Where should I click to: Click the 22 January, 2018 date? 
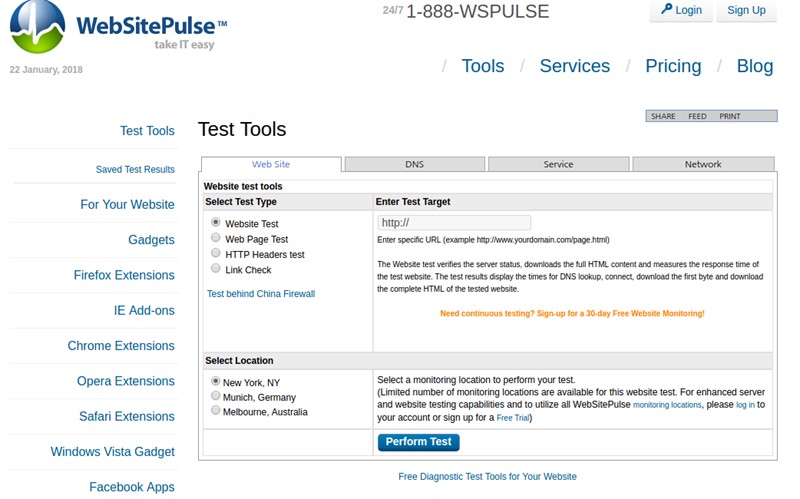46,70
